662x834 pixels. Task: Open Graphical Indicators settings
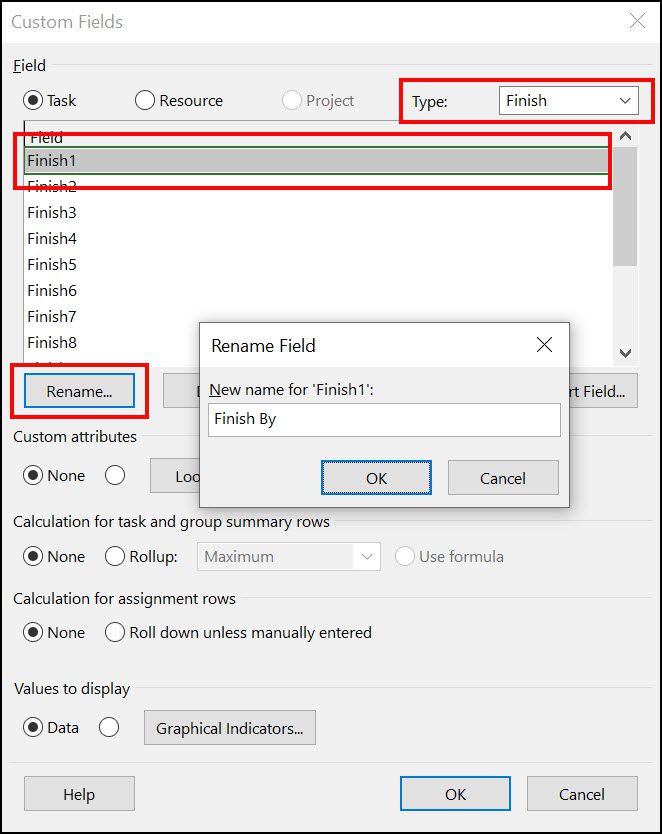[230, 728]
